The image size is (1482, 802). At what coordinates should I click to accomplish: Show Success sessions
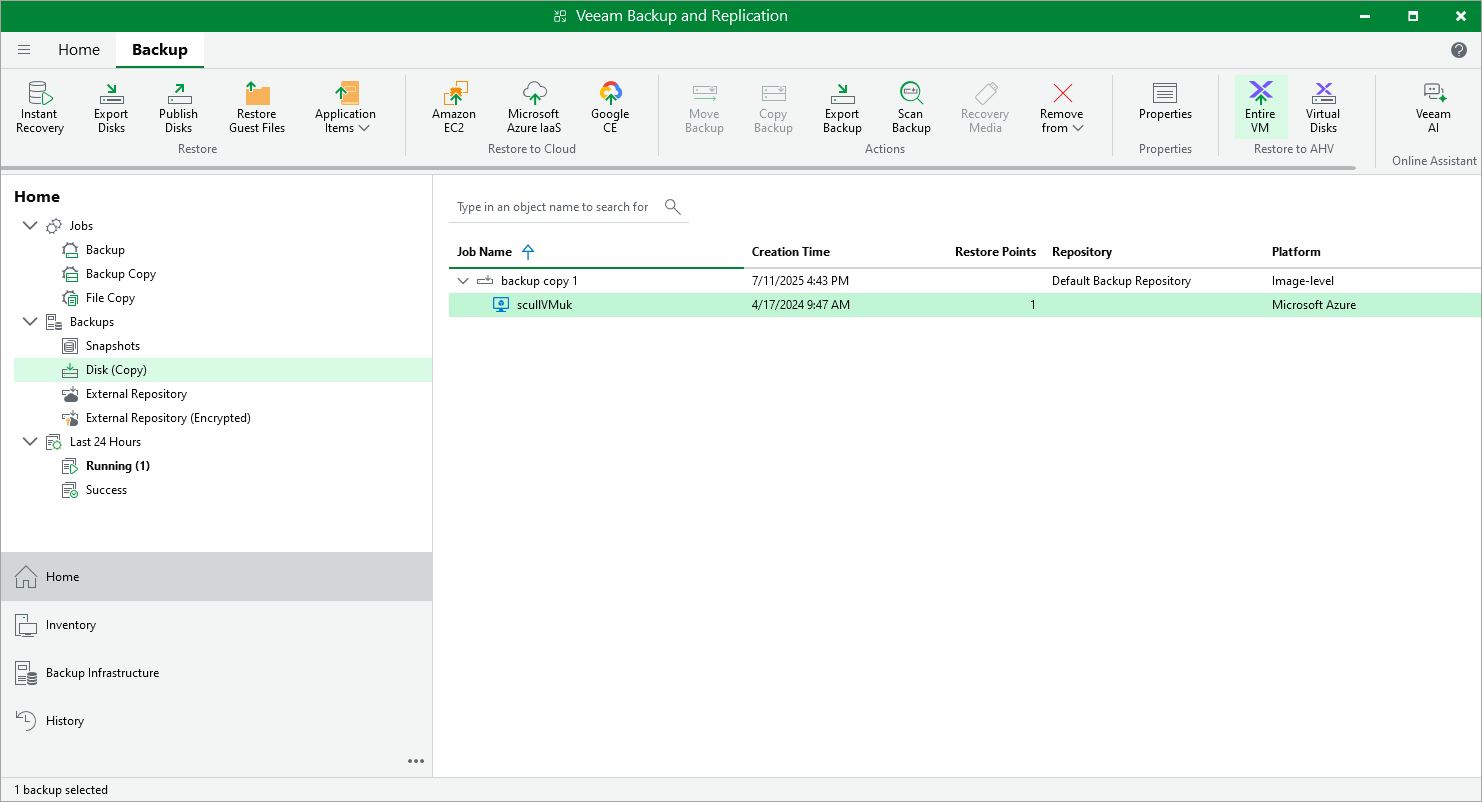[x=106, y=490]
